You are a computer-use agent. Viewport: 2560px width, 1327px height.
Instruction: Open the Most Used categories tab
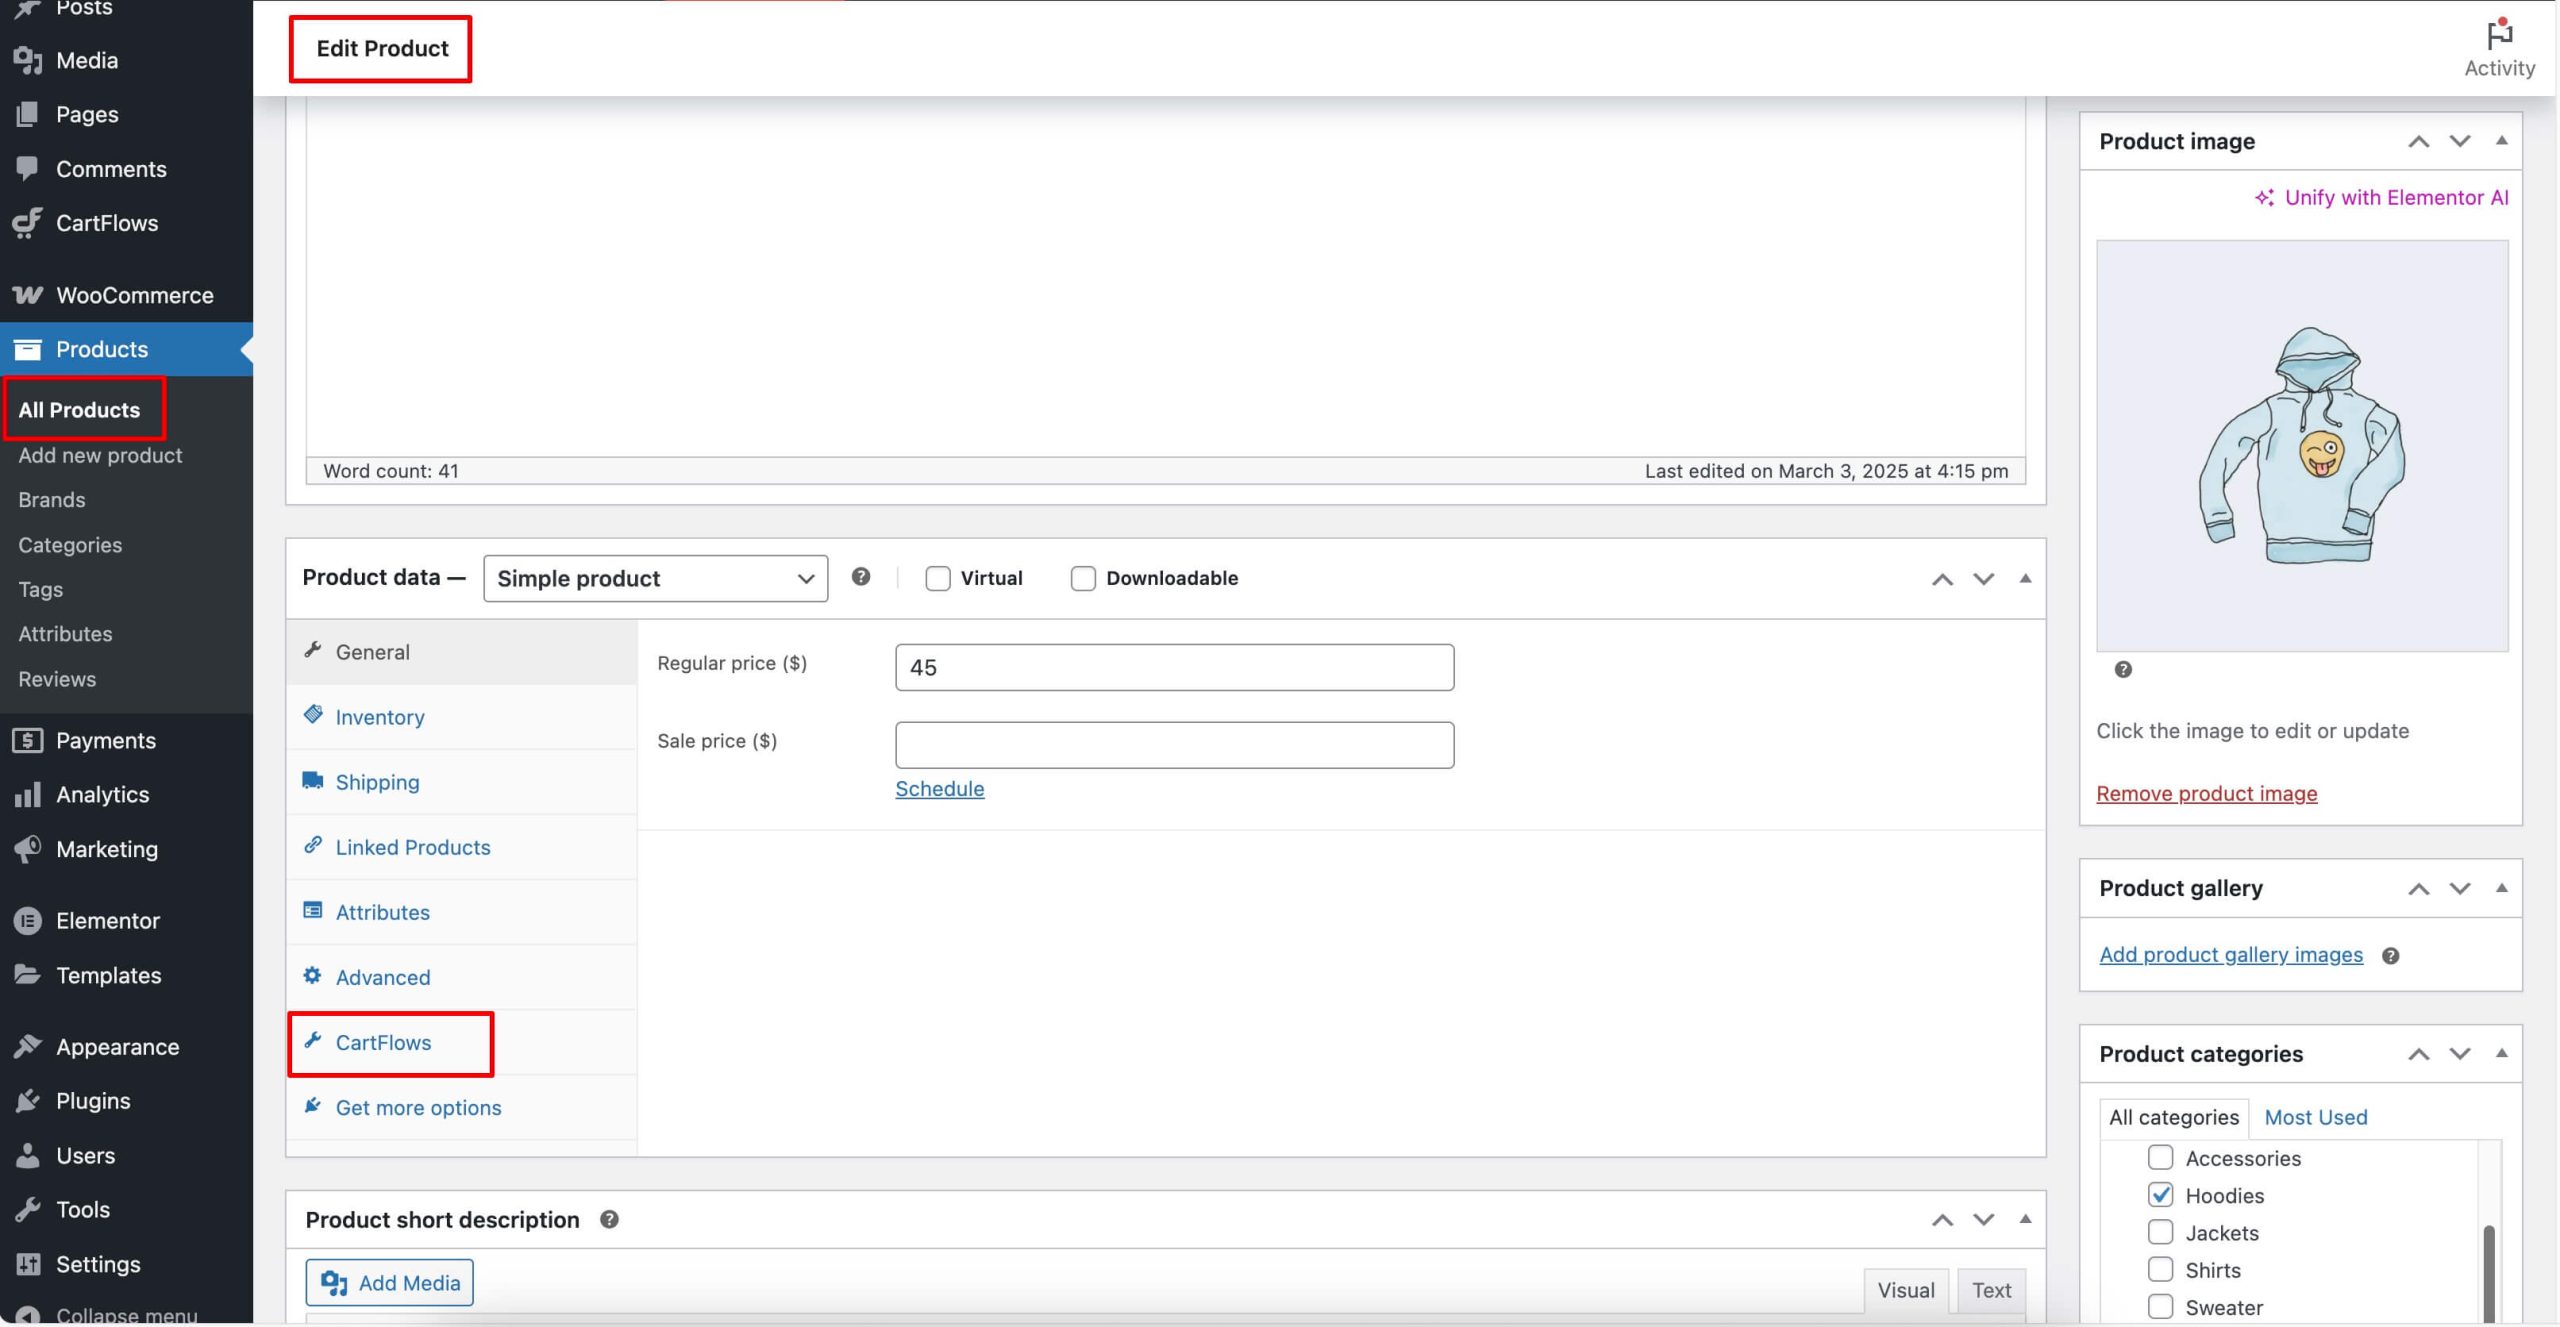(2315, 1117)
